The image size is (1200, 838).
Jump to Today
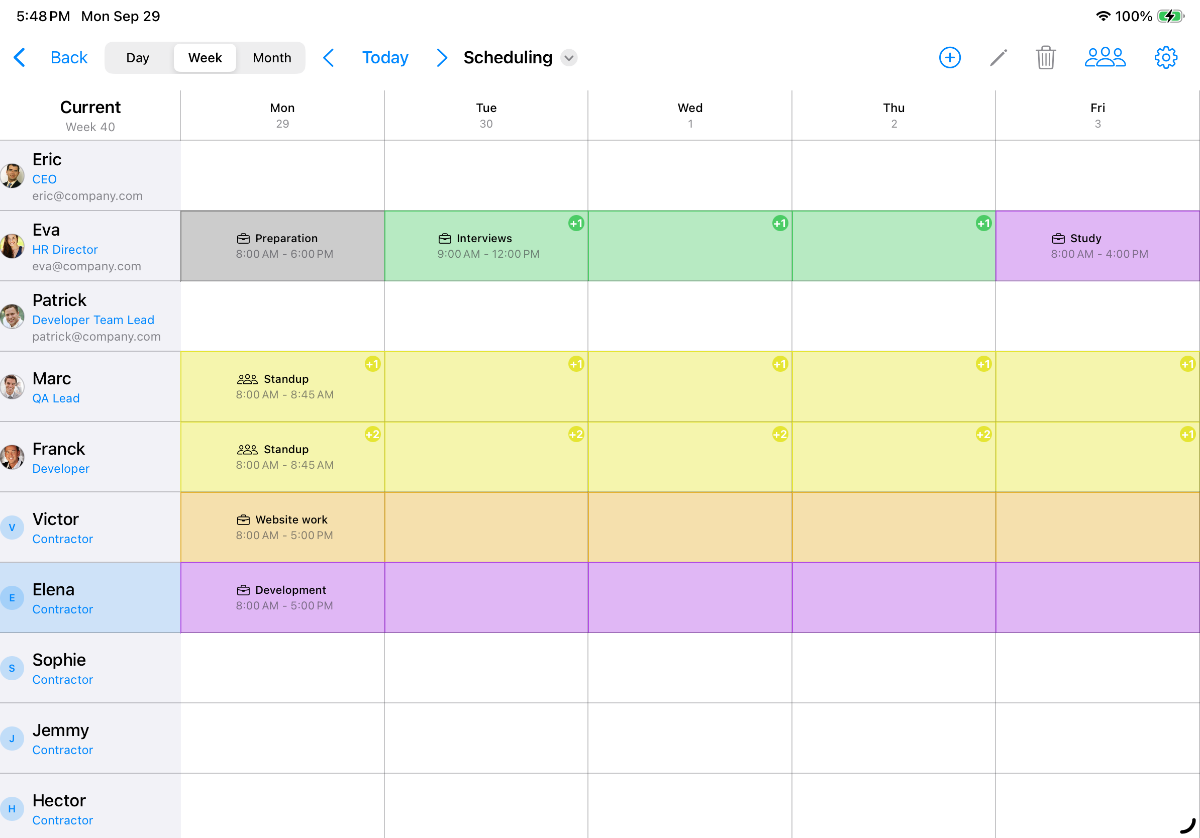click(385, 58)
